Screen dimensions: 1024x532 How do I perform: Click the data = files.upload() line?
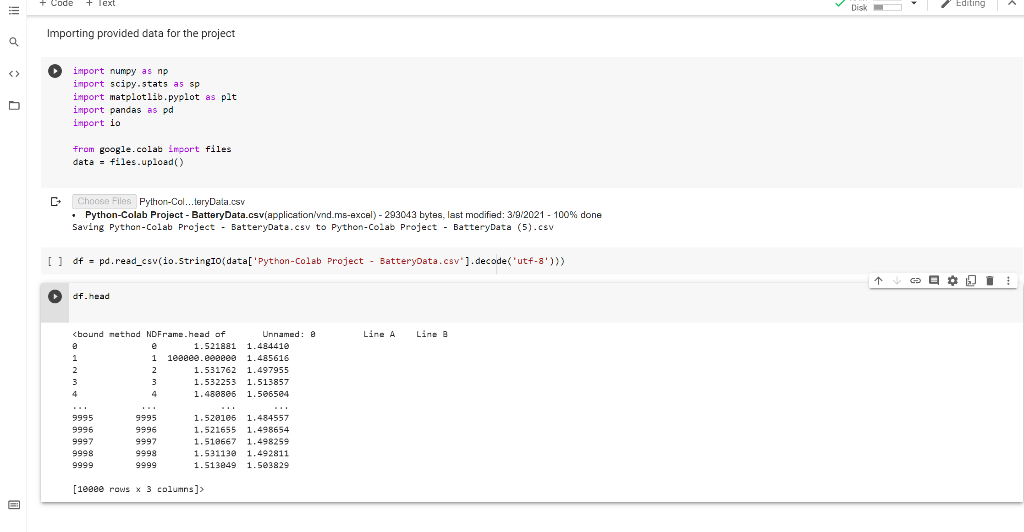coord(128,162)
